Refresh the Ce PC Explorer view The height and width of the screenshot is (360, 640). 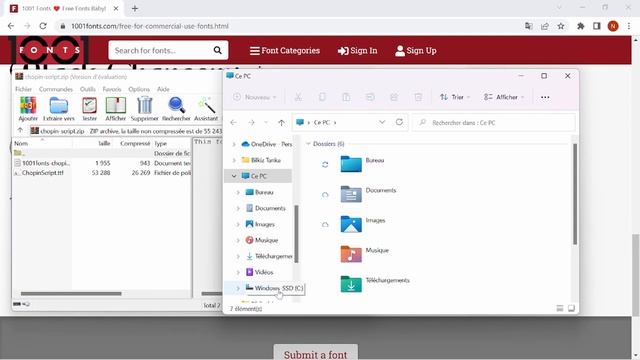399,122
